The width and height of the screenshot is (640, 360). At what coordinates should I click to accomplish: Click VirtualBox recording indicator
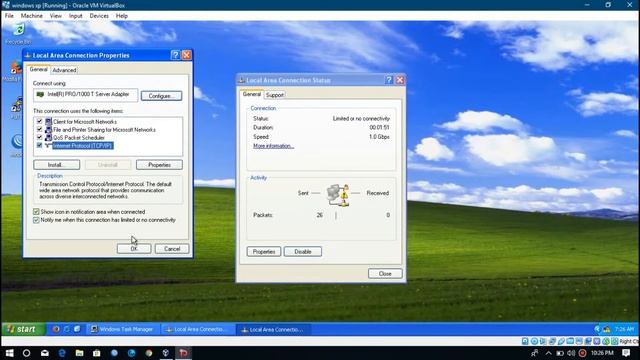pyautogui.click(x=588, y=341)
